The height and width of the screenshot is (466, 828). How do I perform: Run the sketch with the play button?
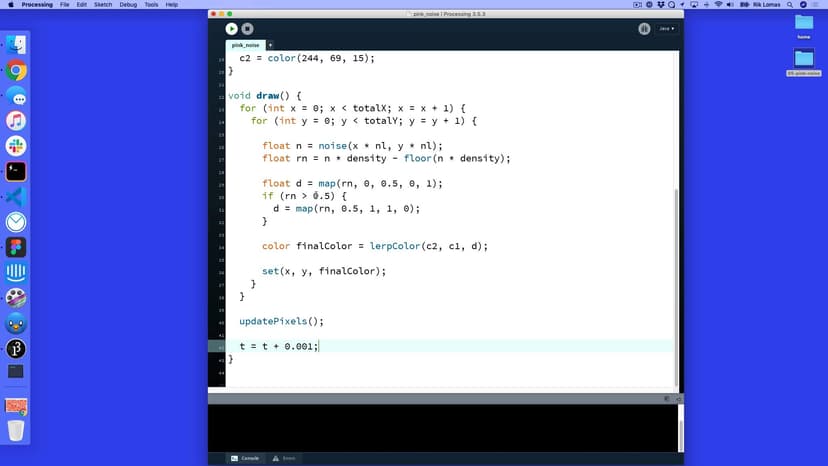coord(232,29)
